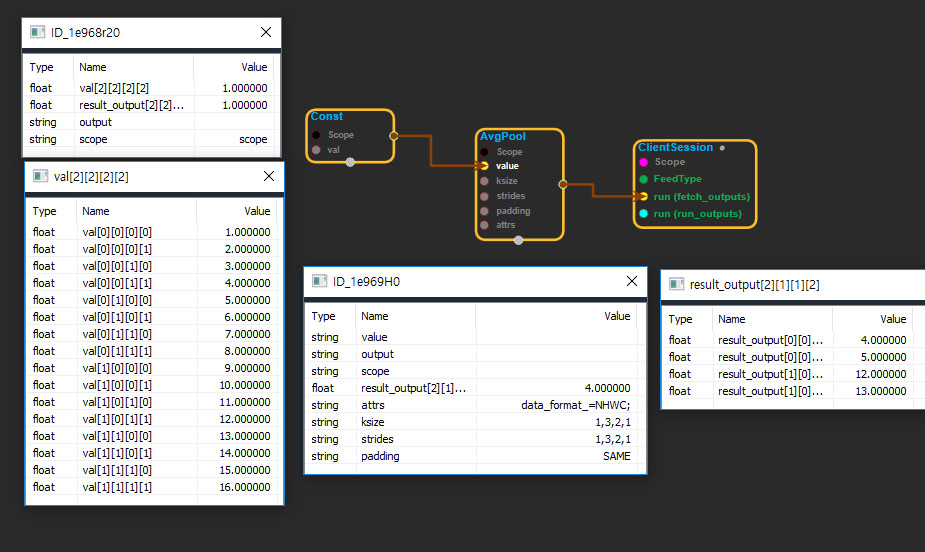Close the ID_1e968r20 panel
The height and width of the screenshot is (552, 925).
[266, 32]
